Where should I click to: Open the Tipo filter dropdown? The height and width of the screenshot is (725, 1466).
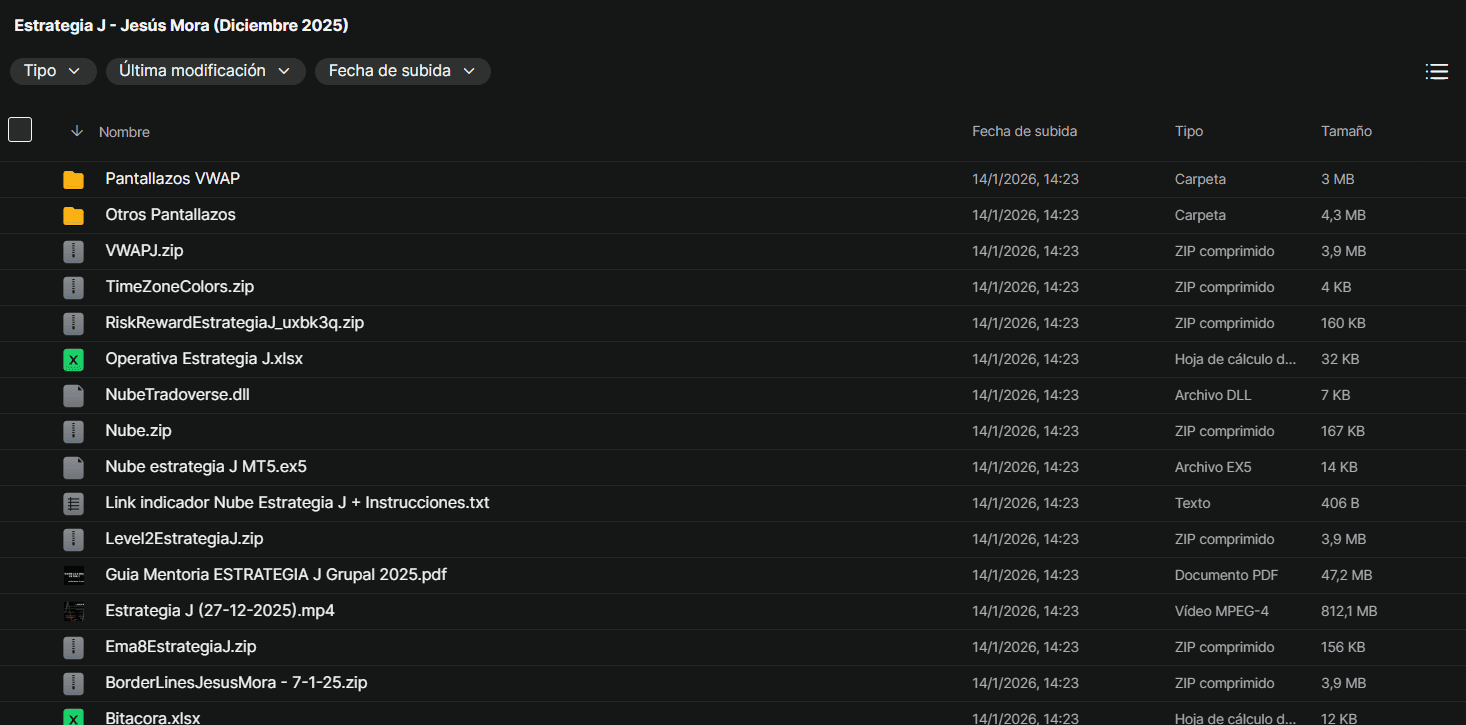[53, 71]
